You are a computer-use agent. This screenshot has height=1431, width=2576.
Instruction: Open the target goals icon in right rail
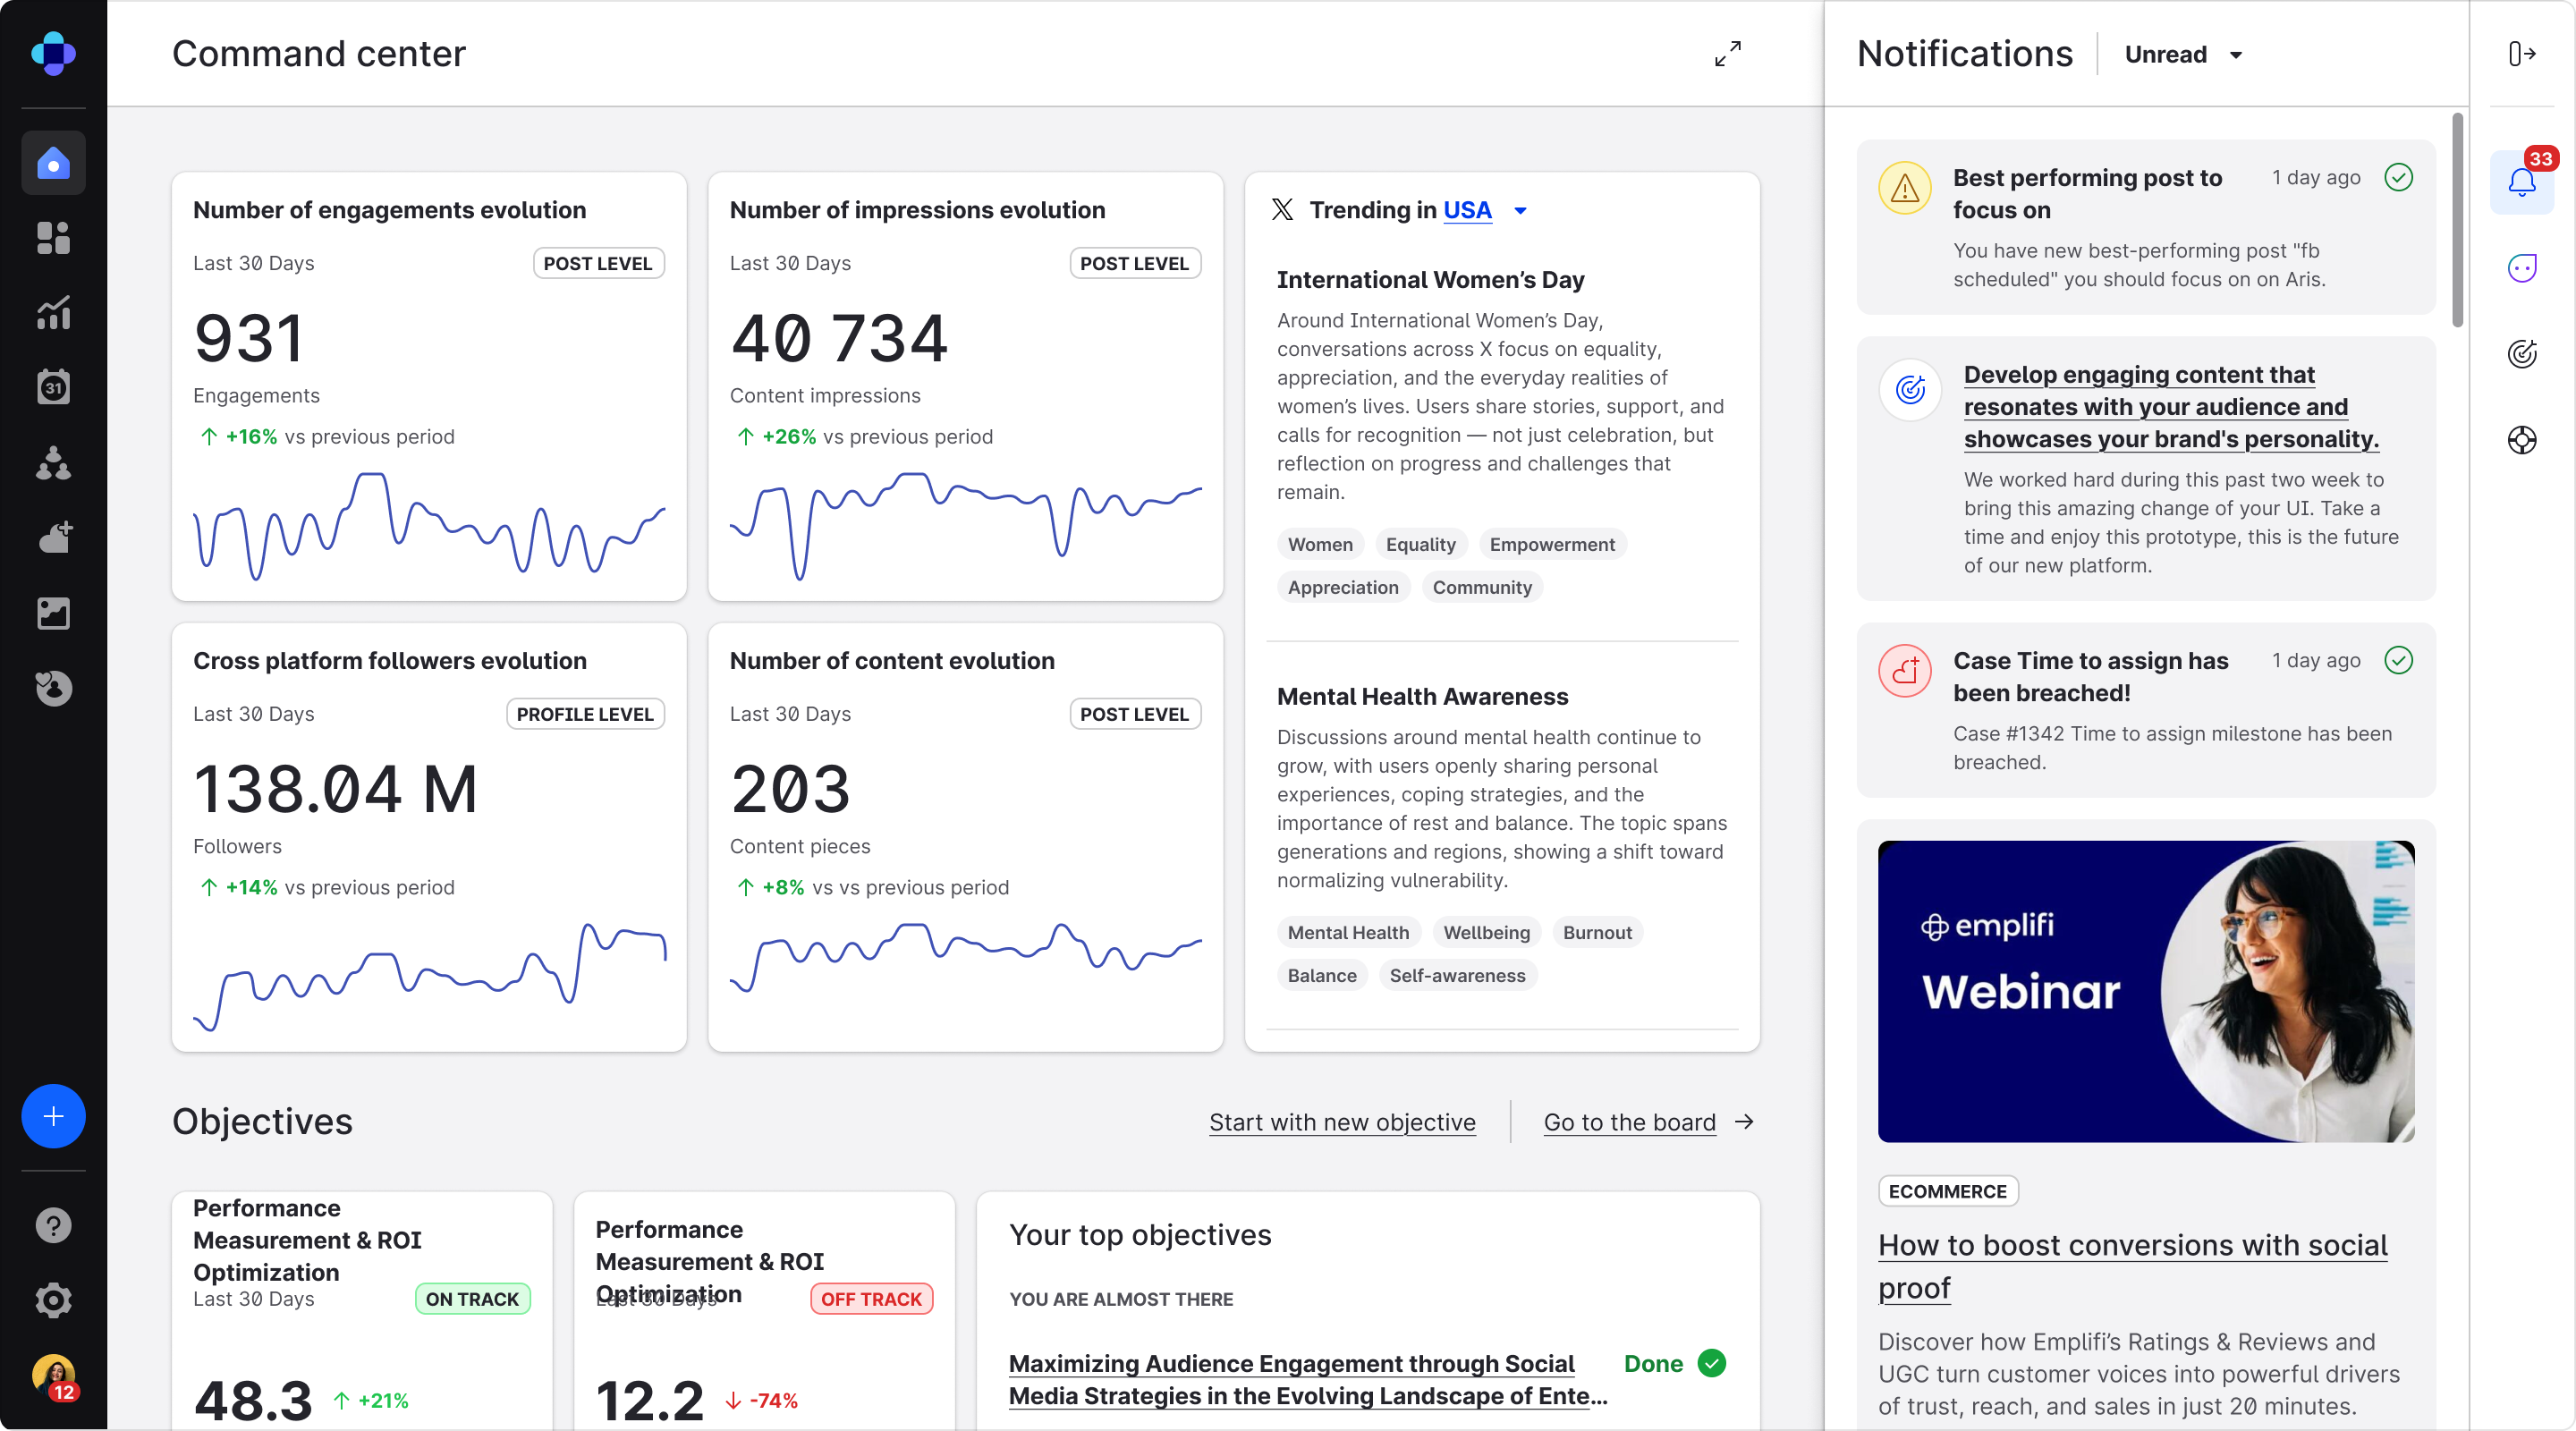[x=2522, y=354]
